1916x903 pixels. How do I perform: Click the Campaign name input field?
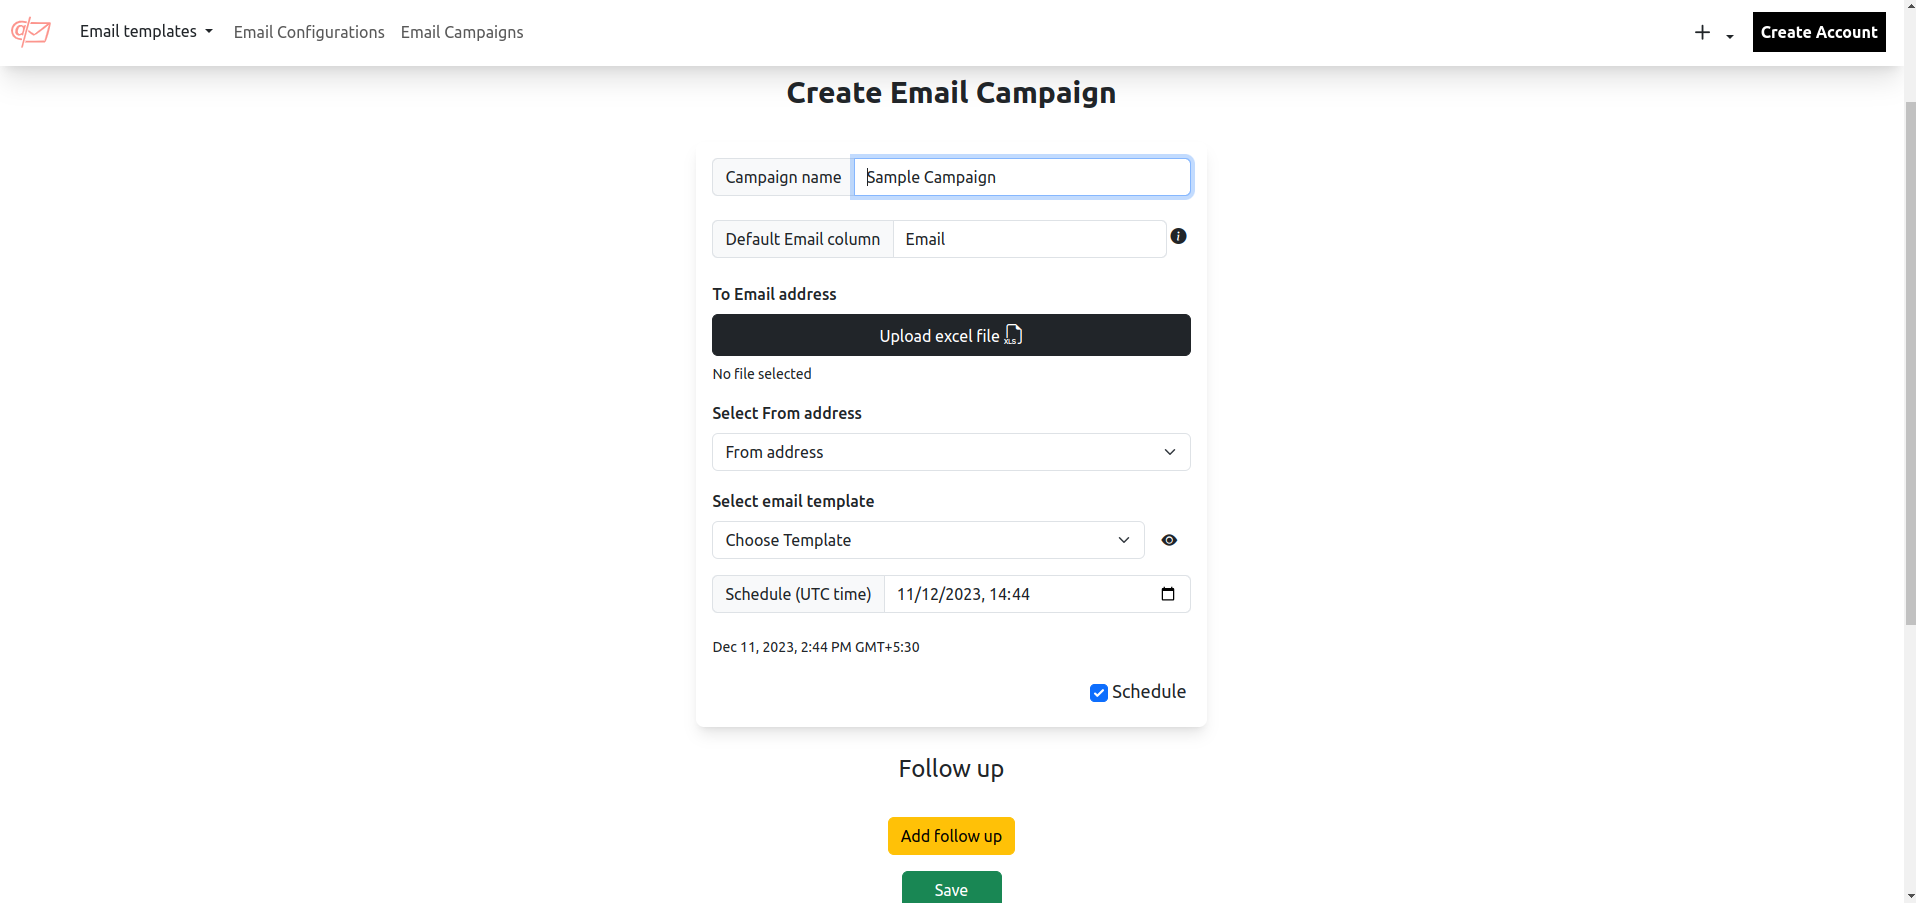pos(1021,177)
